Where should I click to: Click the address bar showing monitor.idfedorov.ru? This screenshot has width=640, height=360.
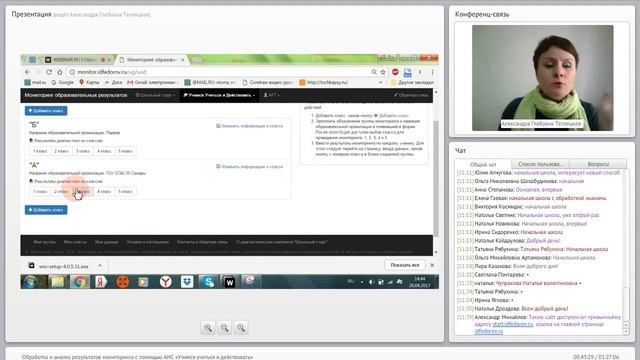click(220, 72)
